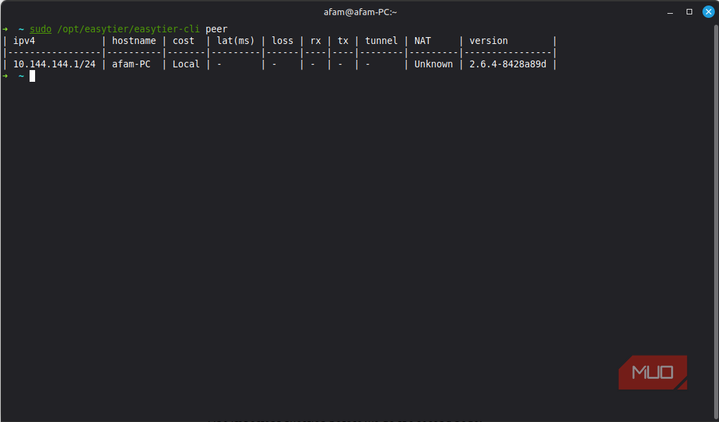Click the tx column header

tap(343, 41)
